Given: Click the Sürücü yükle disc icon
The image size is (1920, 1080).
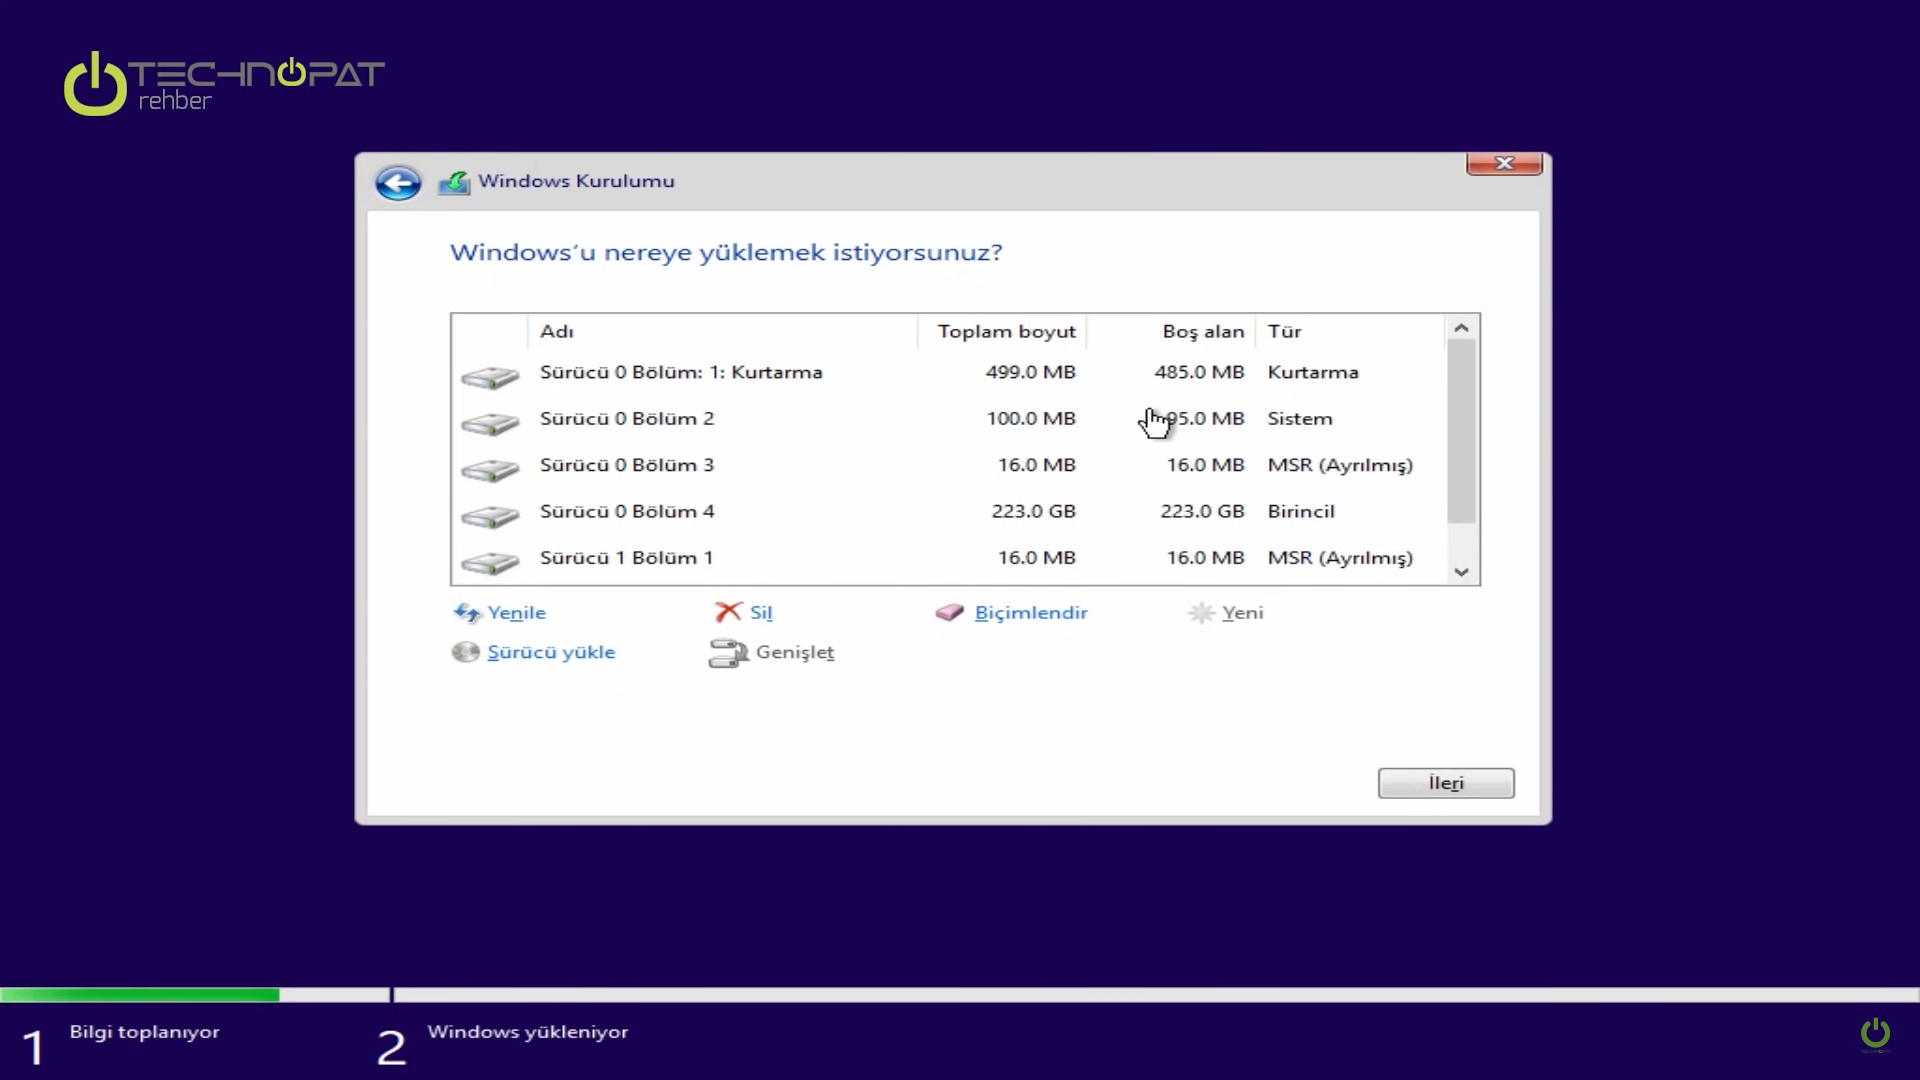Looking at the screenshot, I should [x=465, y=652].
